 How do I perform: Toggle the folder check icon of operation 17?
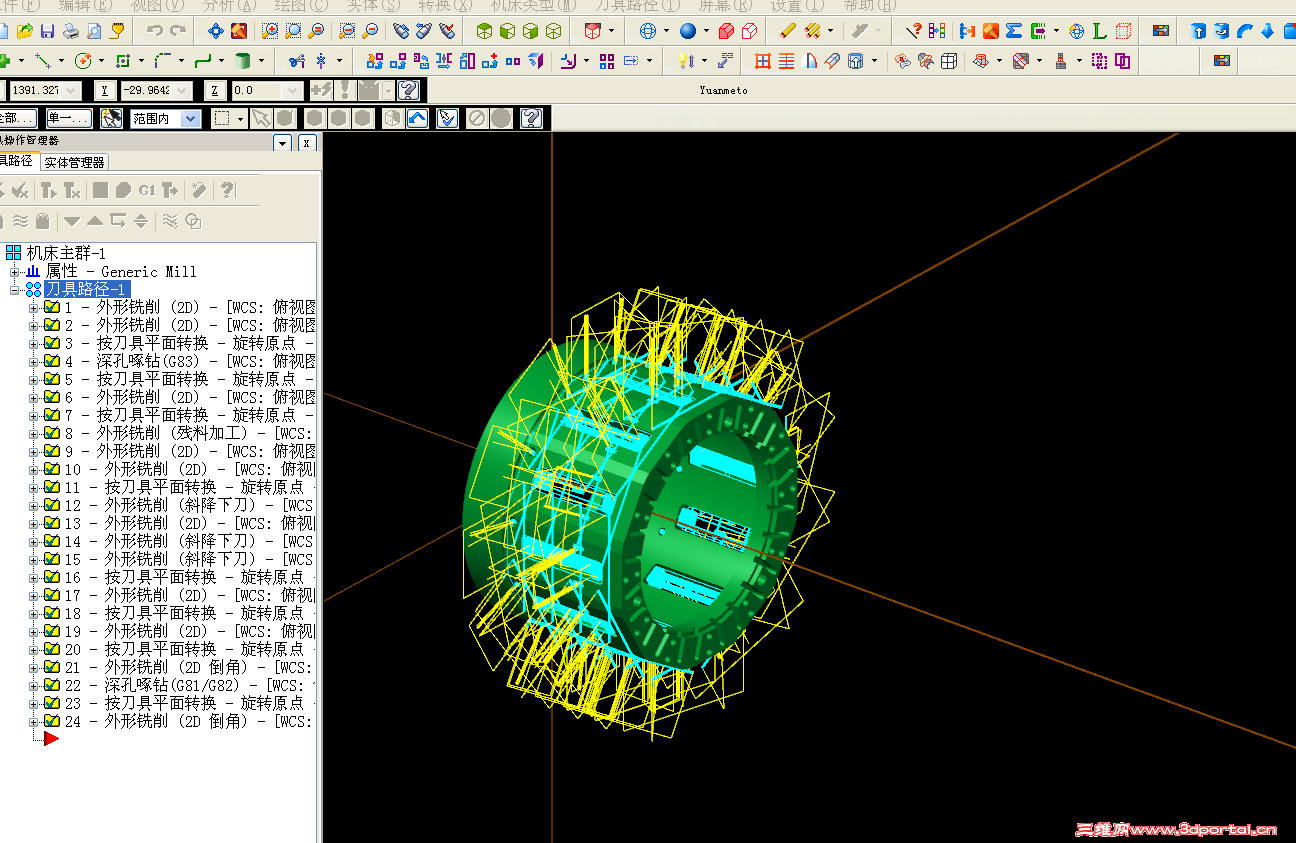(52, 595)
